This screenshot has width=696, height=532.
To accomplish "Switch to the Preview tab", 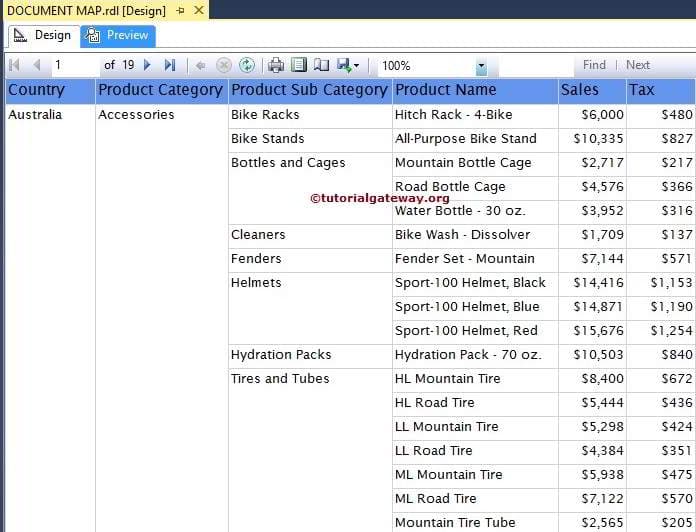I will (x=118, y=35).
